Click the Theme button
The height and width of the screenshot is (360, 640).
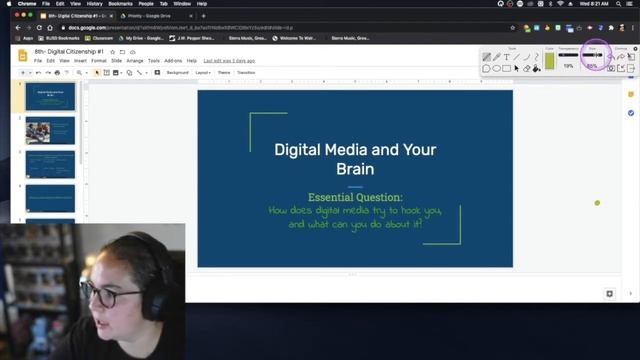pos(224,73)
